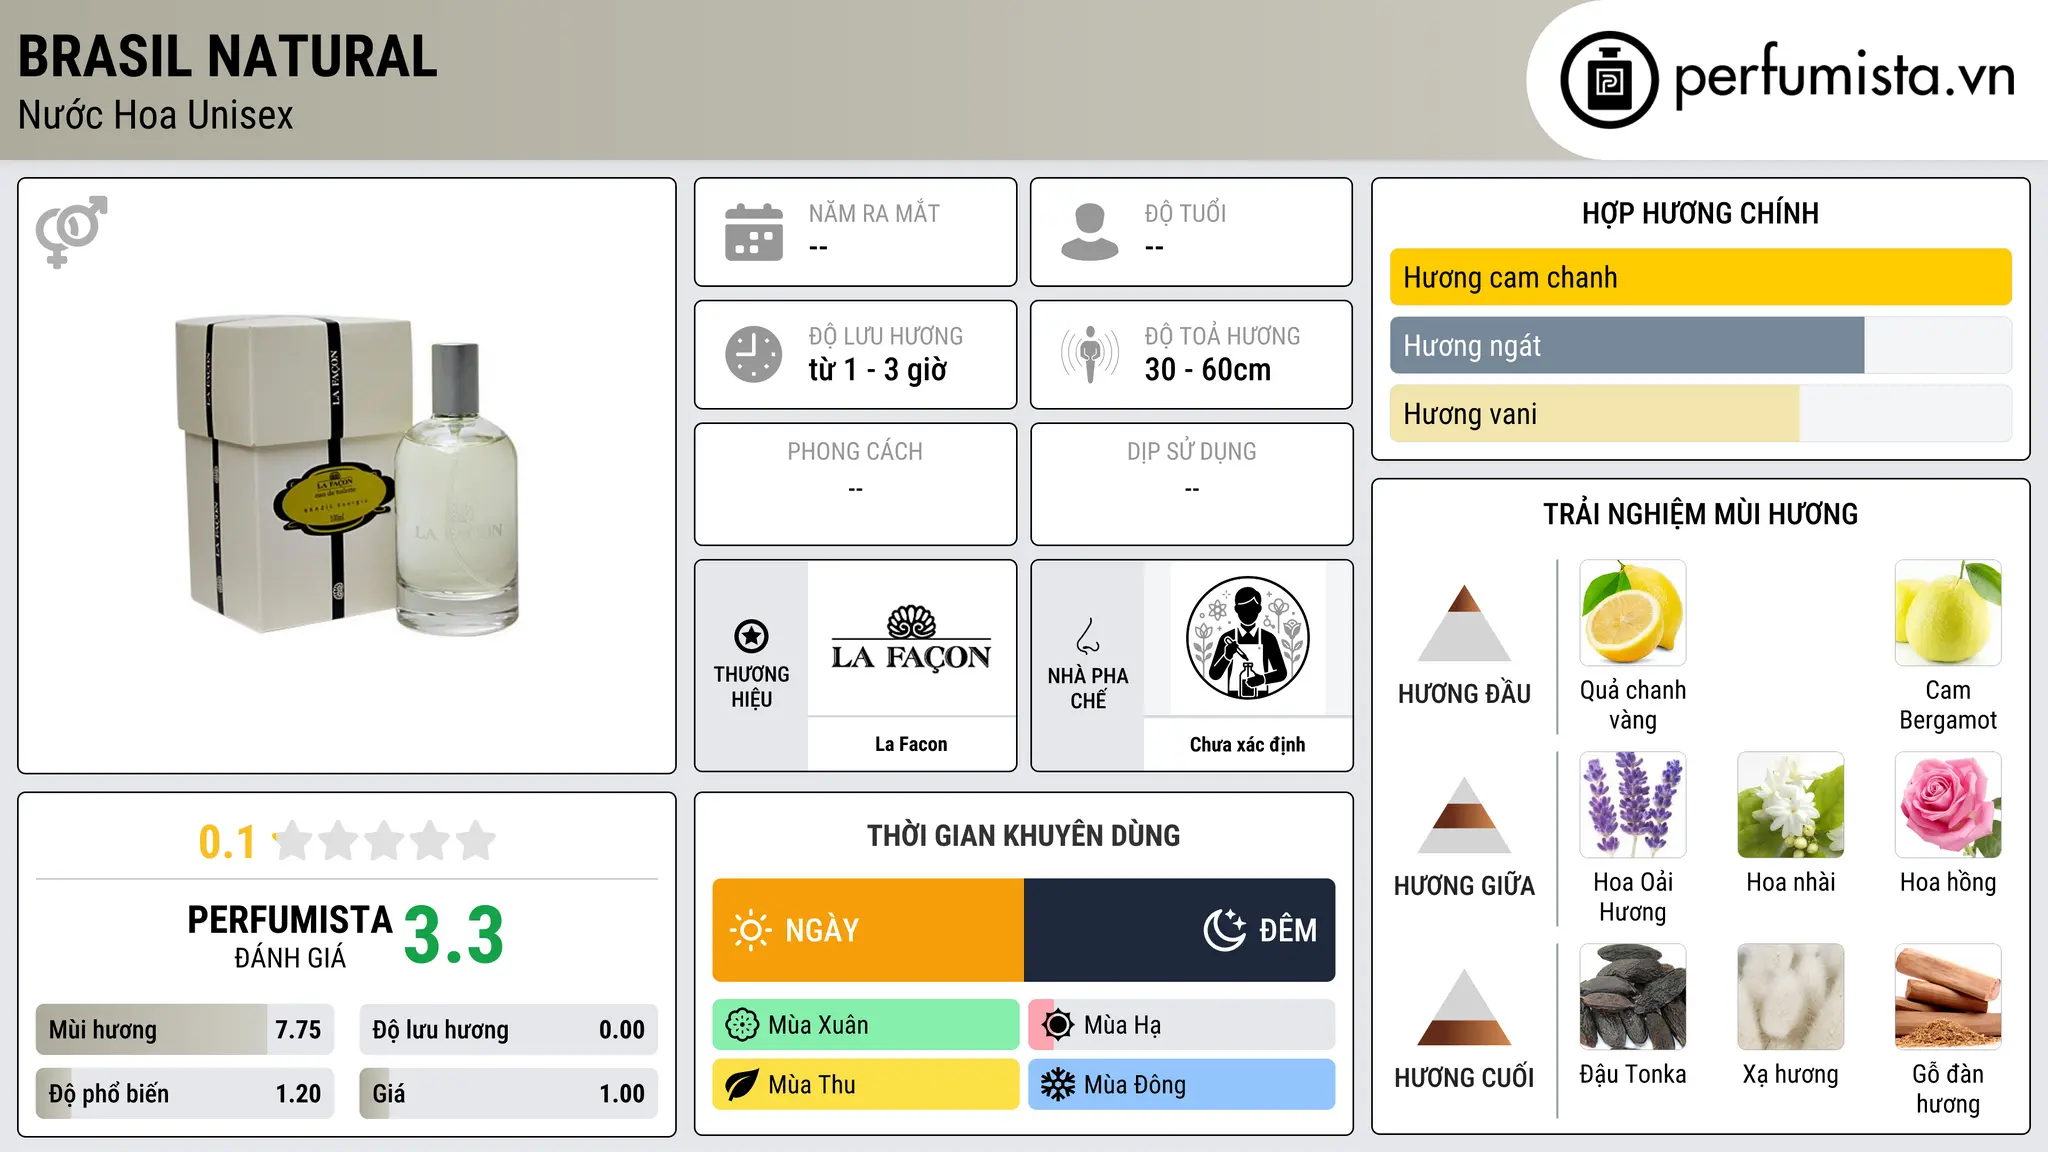The width and height of the screenshot is (2048, 1152).
Task: Click the Hương vani accord bar
Action: pos(1701,413)
